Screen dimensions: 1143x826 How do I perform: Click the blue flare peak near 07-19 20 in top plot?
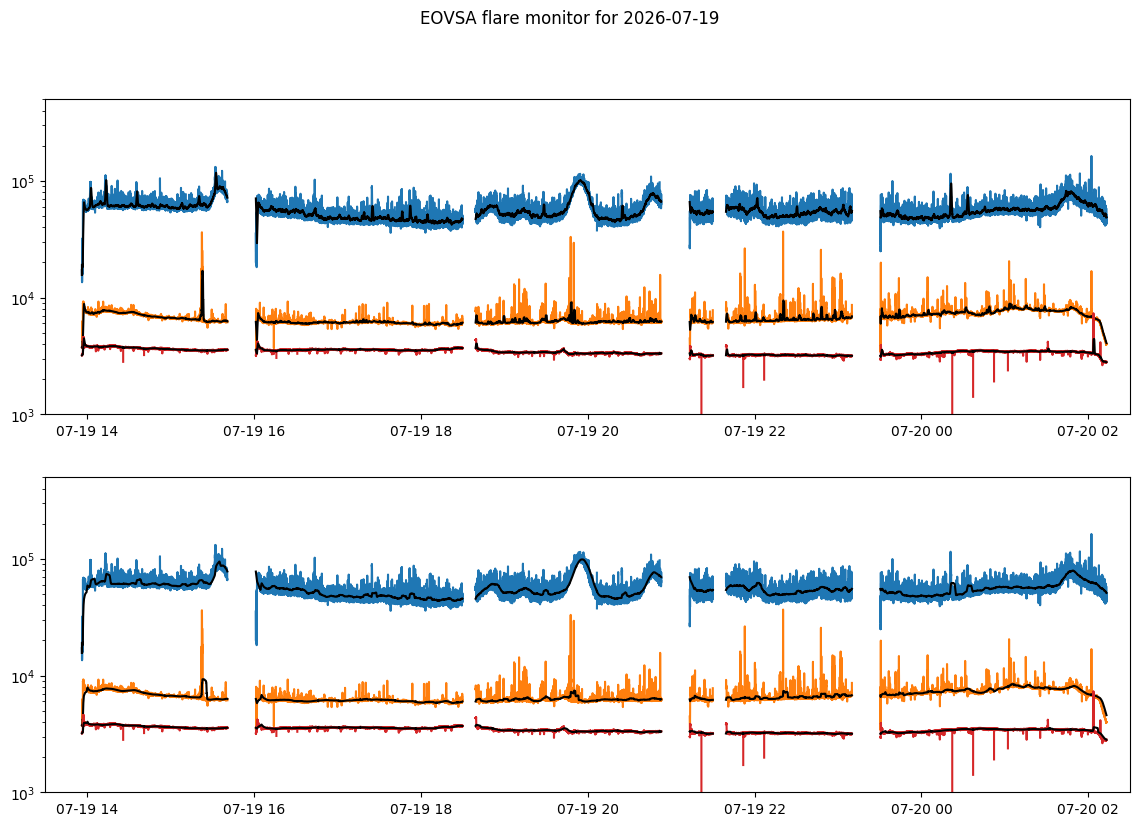(580, 181)
